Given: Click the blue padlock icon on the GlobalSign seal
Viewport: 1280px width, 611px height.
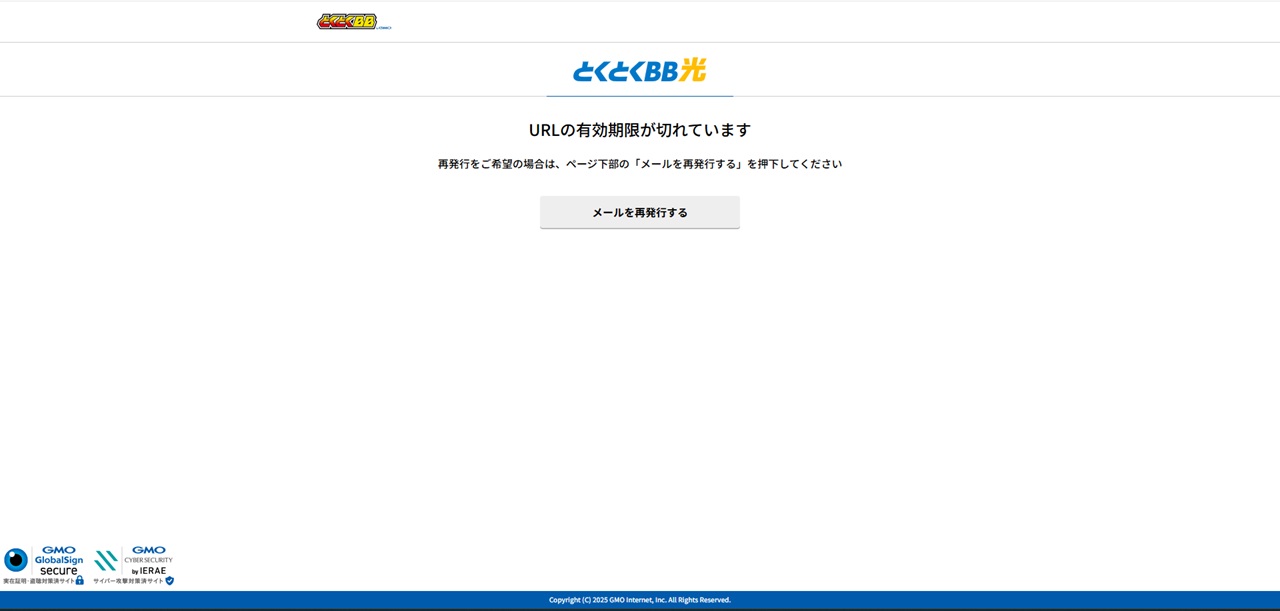Looking at the screenshot, I should point(80,580).
